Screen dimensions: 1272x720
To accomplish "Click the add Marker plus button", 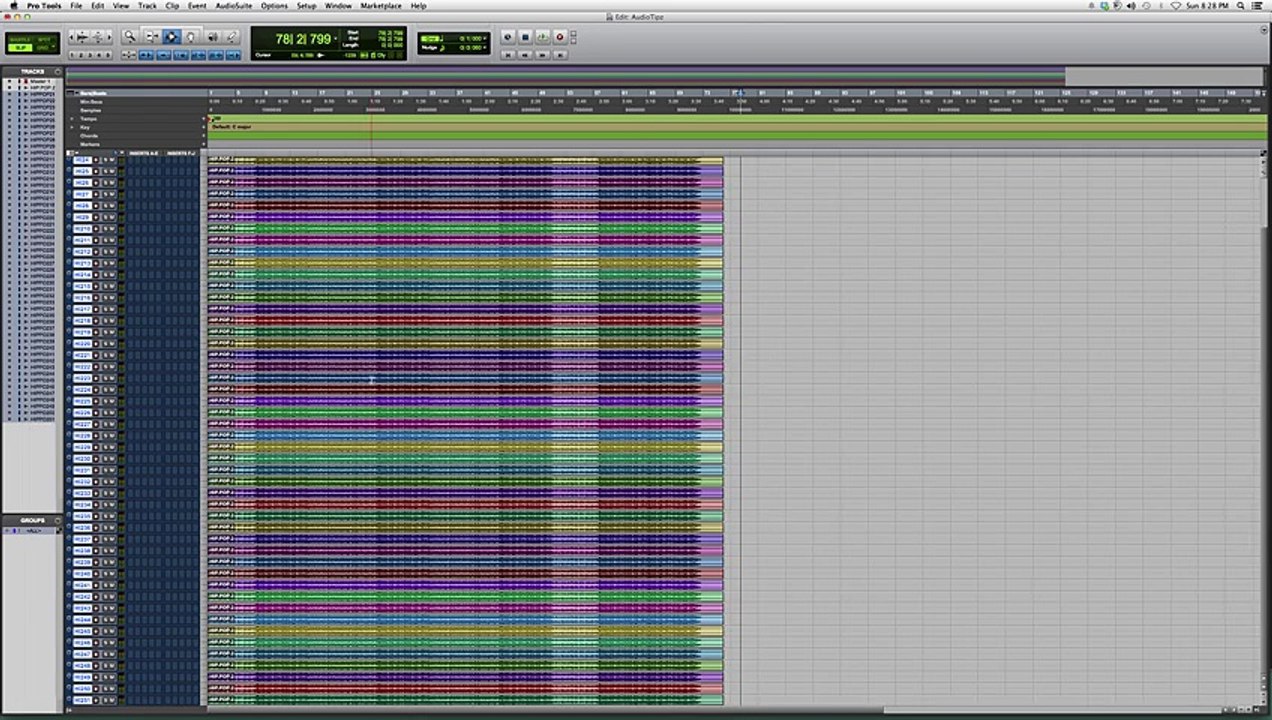I will 204,144.
